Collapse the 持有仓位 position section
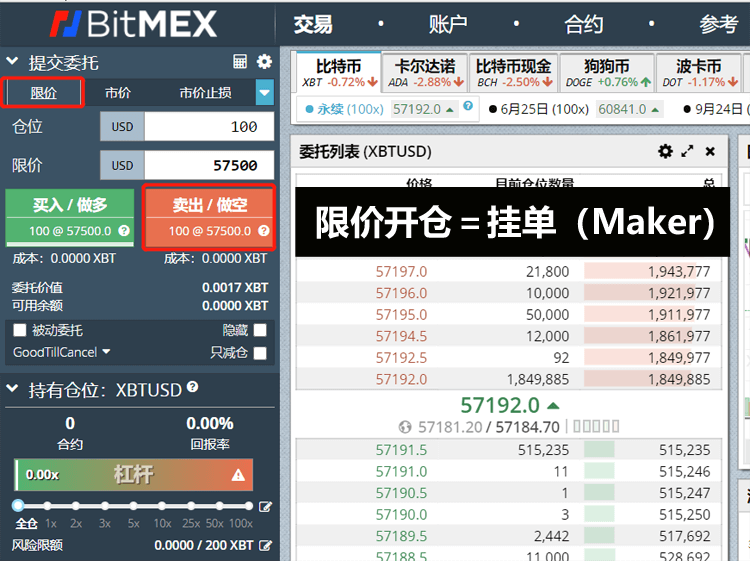Screen dimensions: 750x561 click(x=12, y=388)
